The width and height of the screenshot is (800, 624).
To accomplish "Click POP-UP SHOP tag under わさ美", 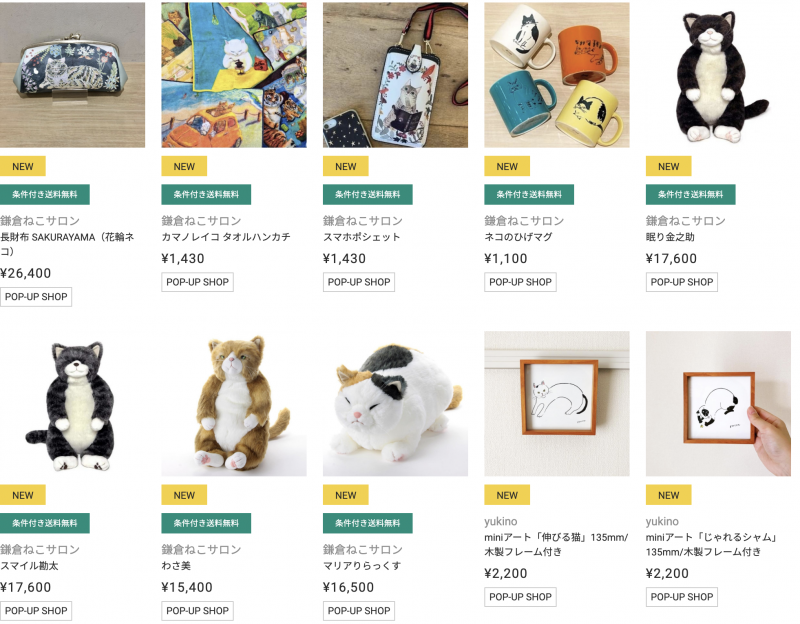I will coord(197,611).
